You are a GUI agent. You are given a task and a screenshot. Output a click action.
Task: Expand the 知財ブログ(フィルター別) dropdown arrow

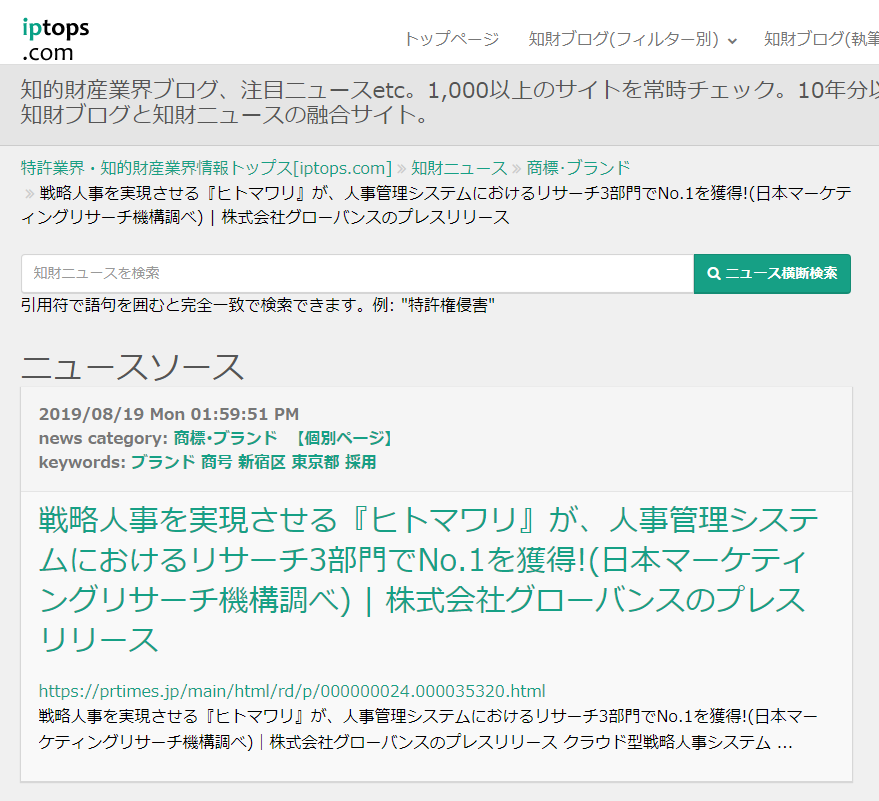[732, 41]
